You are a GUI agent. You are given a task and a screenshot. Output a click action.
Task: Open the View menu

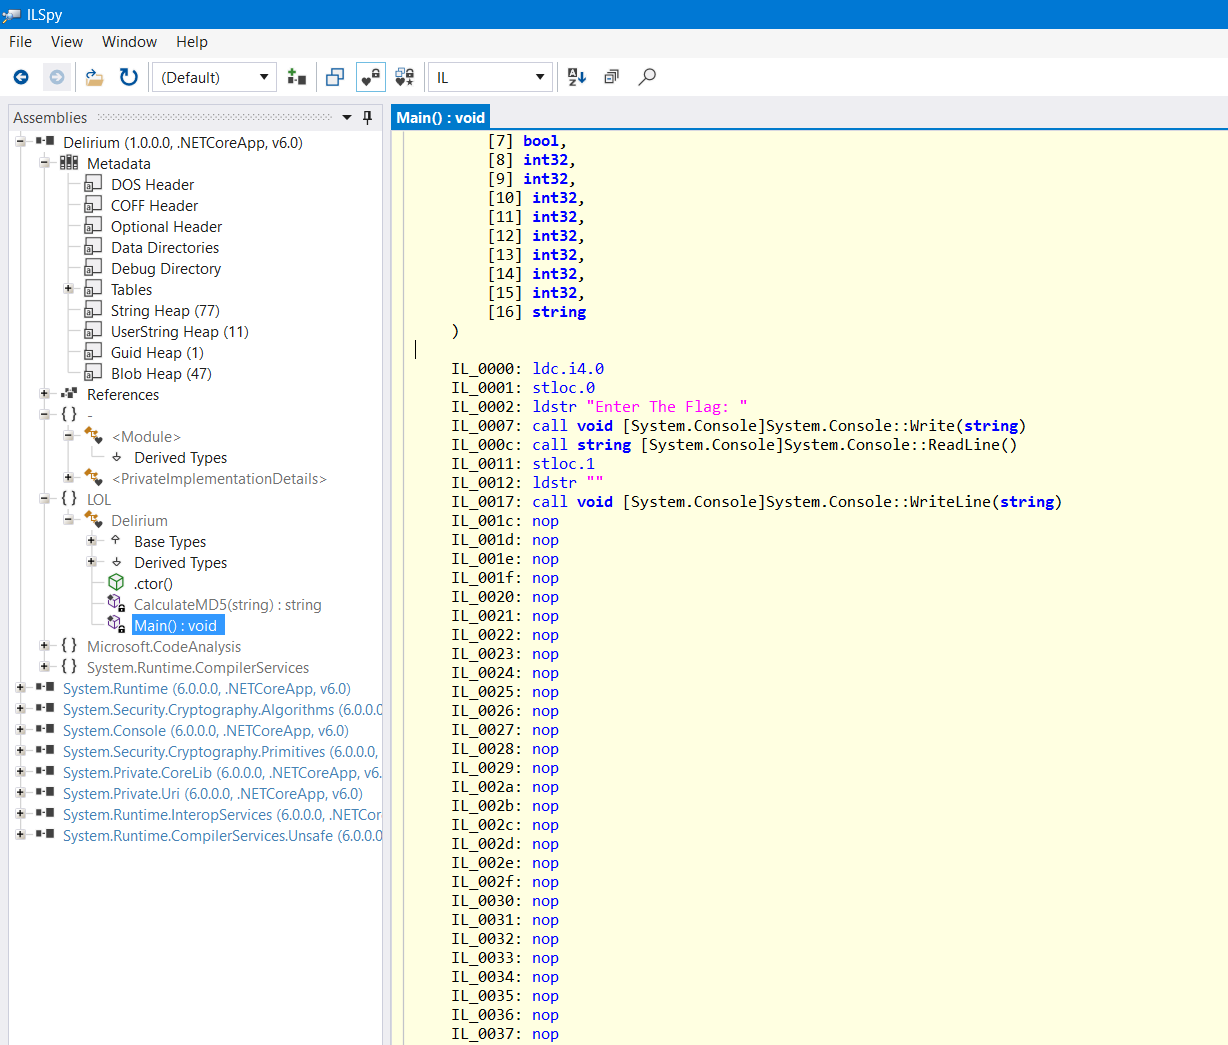pyautogui.click(x=66, y=42)
